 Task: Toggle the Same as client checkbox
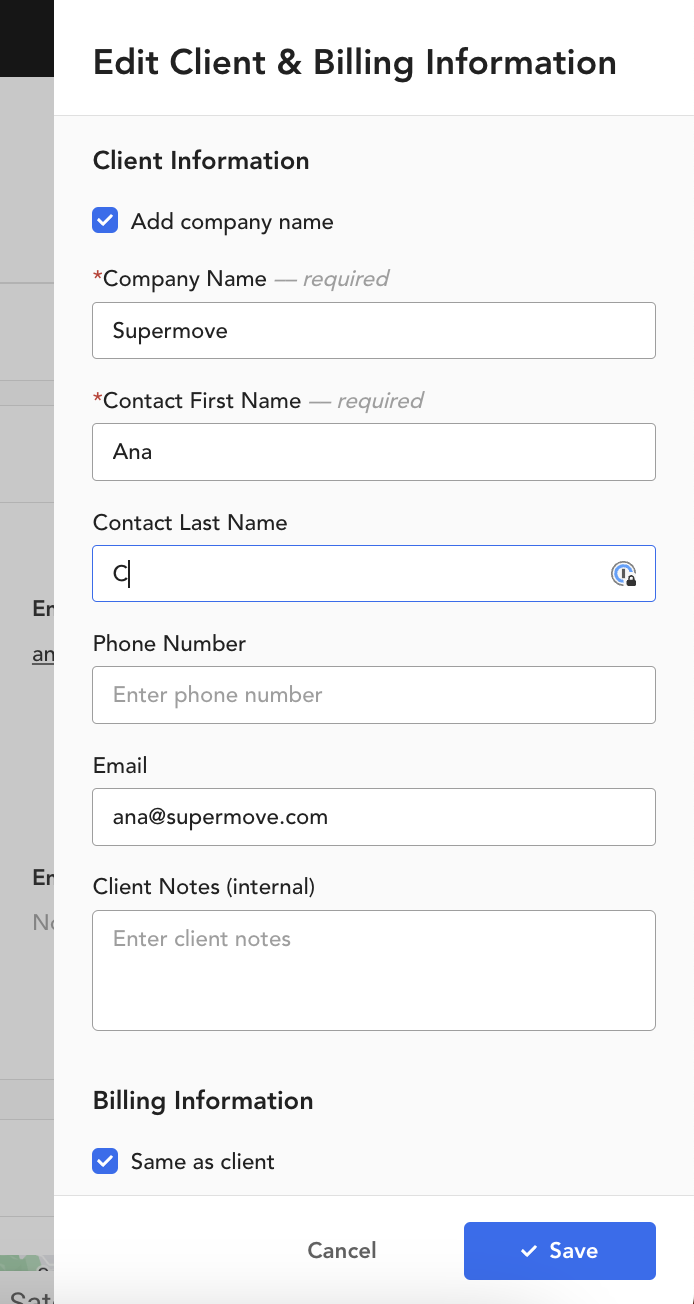105,1161
